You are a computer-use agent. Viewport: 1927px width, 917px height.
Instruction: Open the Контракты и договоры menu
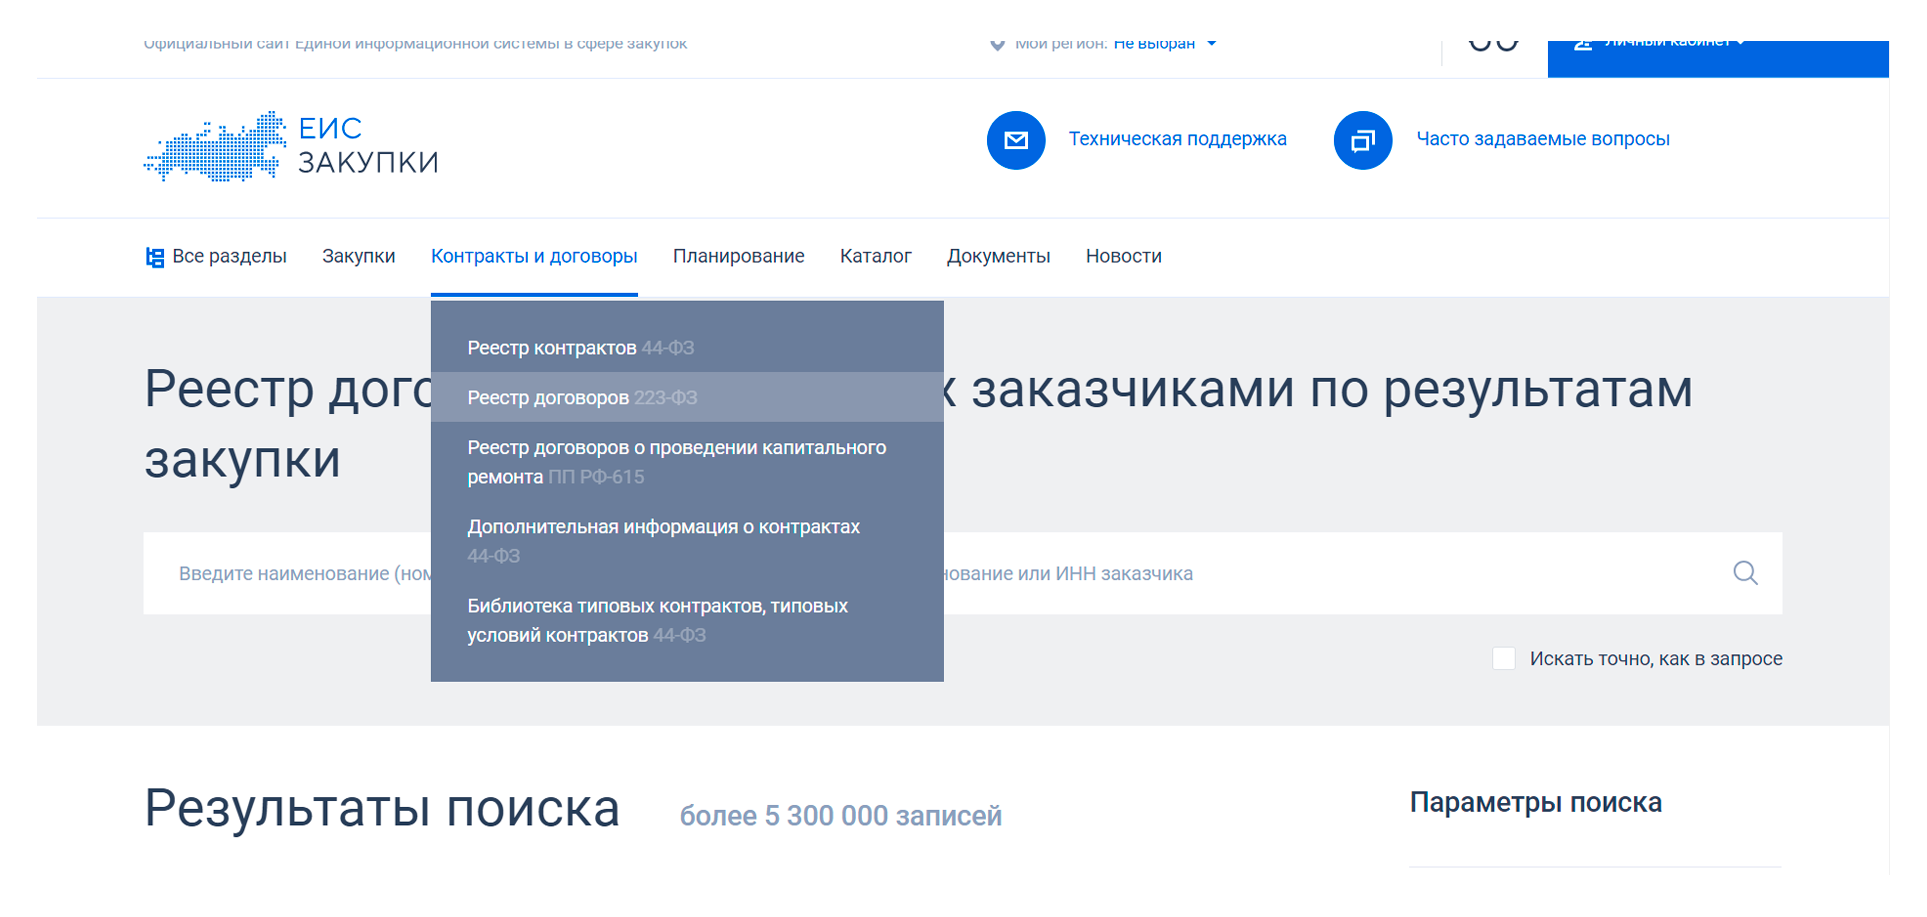click(x=534, y=256)
